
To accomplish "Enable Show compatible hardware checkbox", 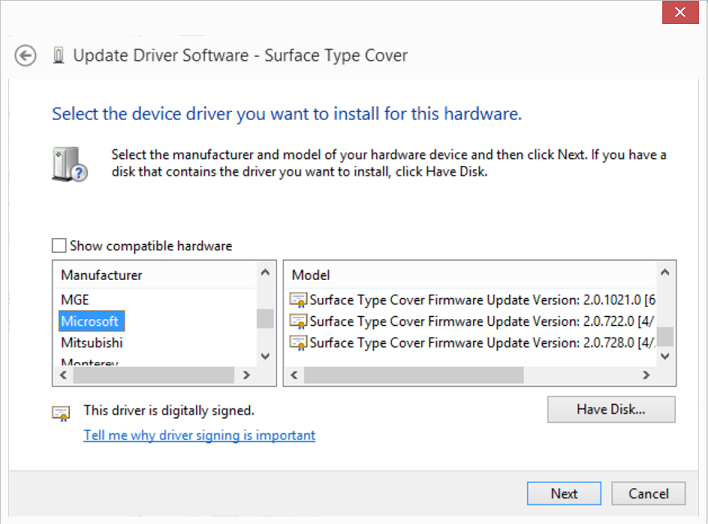I will click(59, 246).
